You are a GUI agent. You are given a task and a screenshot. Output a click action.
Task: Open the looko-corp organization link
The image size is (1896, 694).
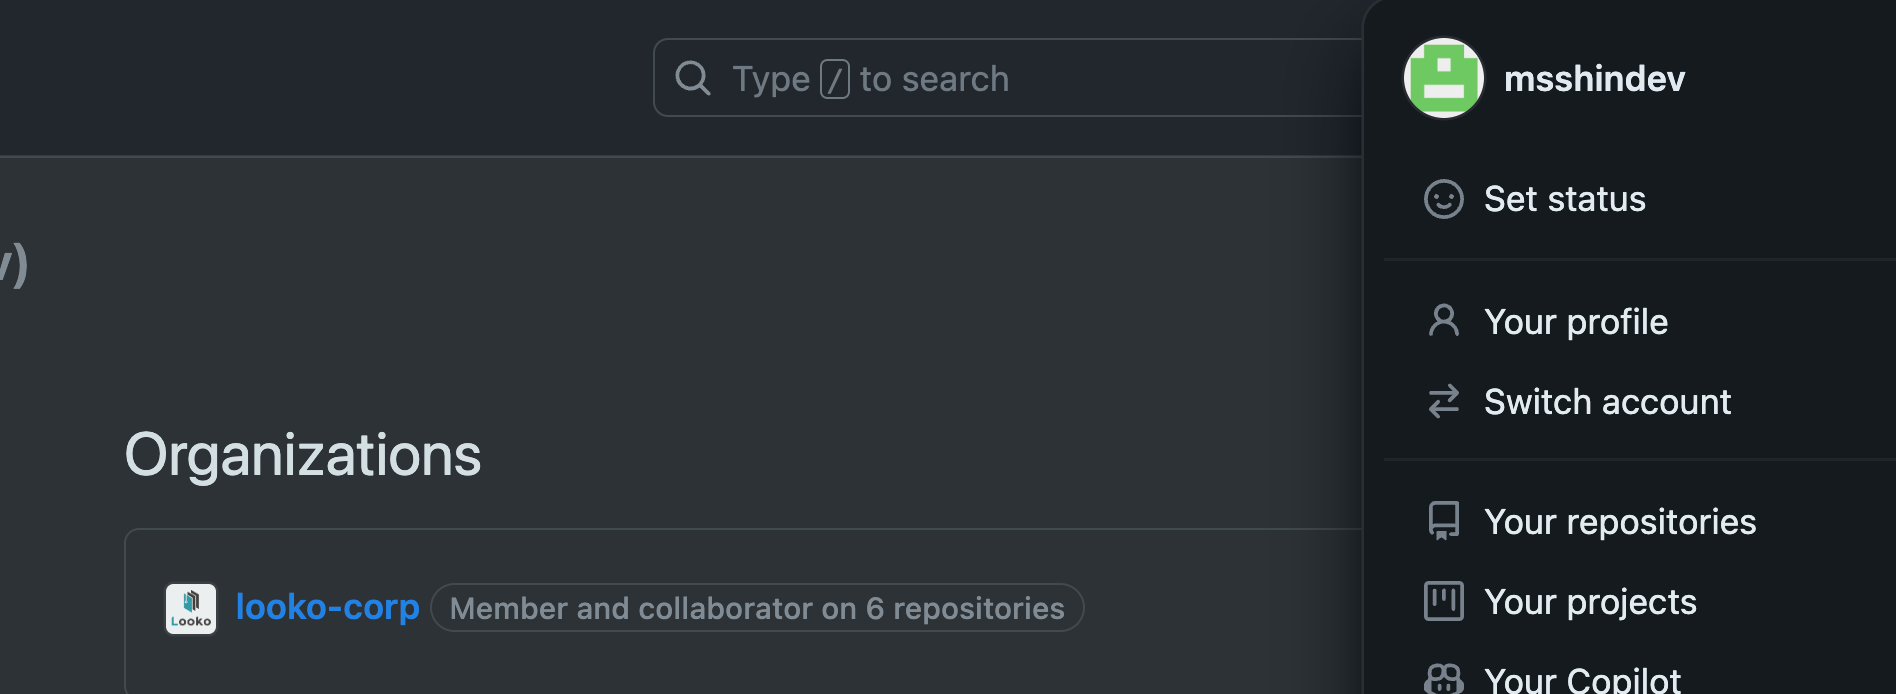pos(327,607)
